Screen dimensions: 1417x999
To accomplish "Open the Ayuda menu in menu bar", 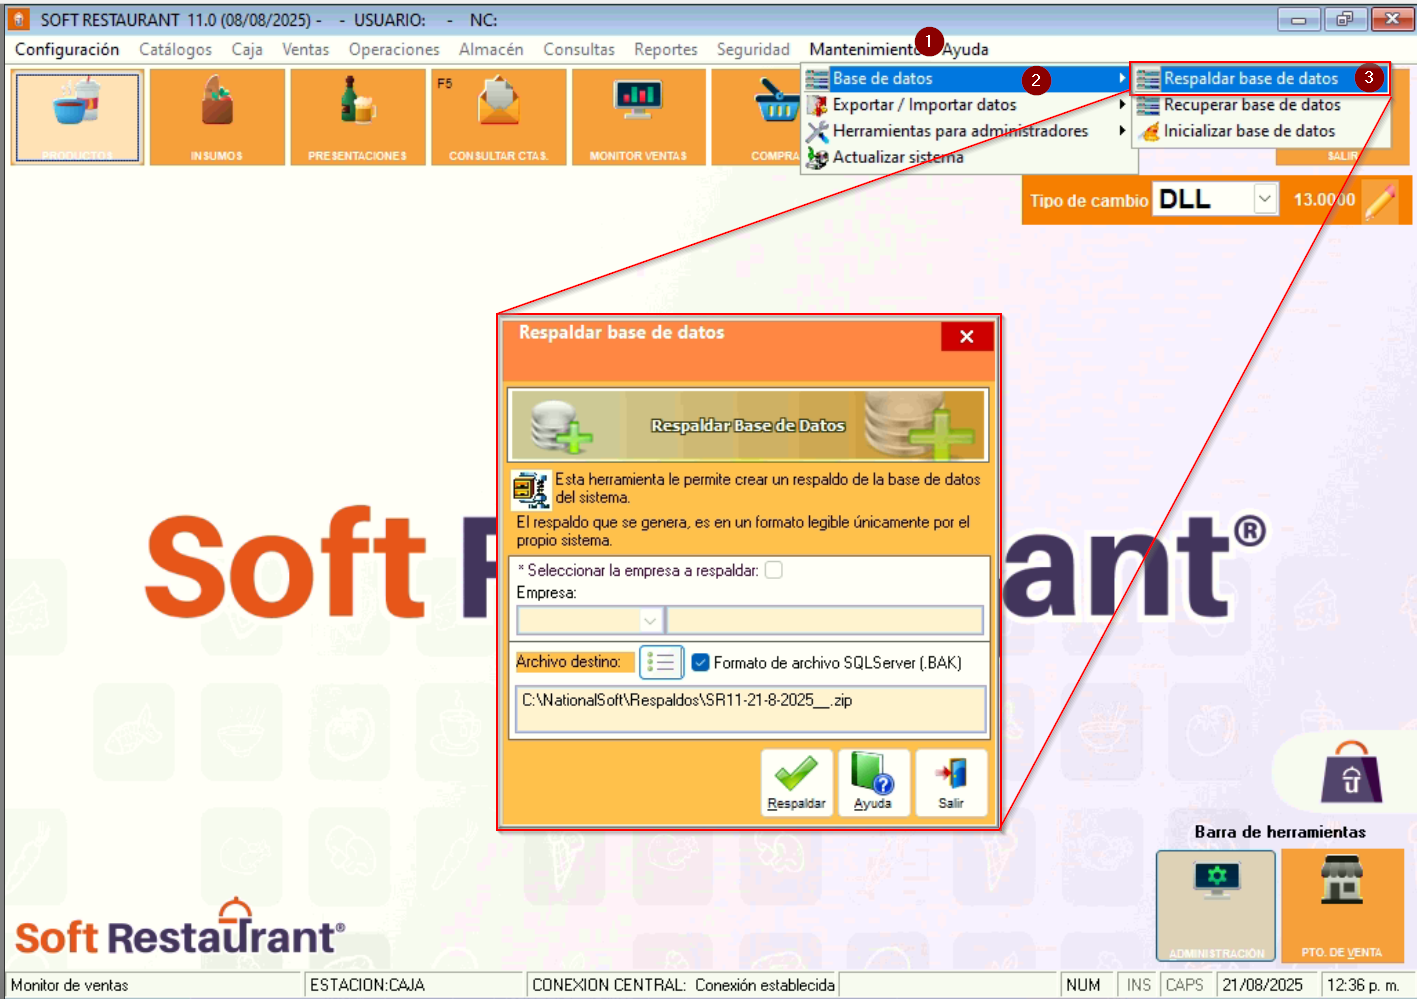I will tap(965, 49).
